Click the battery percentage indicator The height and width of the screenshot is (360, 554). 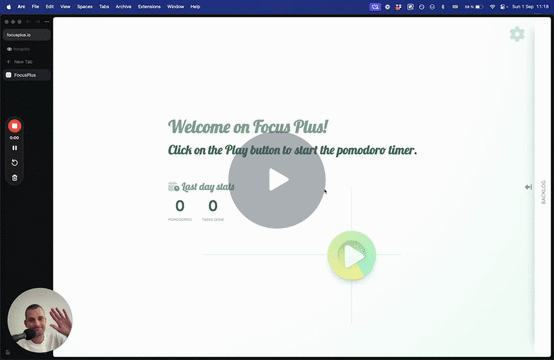coord(473,7)
